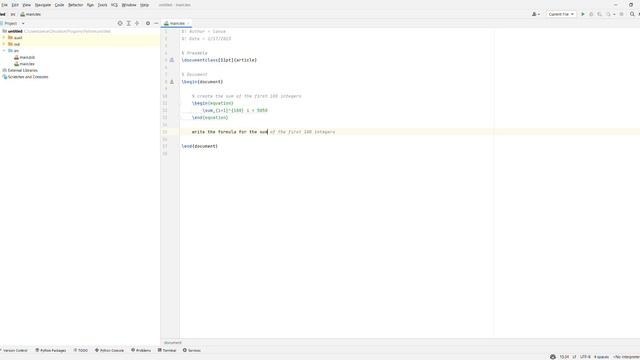Open the Services tool window
The image size is (640, 360).
coord(191,351)
